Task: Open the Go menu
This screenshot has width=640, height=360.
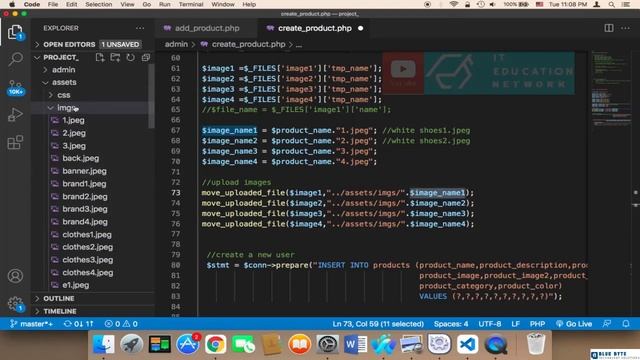Action: click(147, 4)
